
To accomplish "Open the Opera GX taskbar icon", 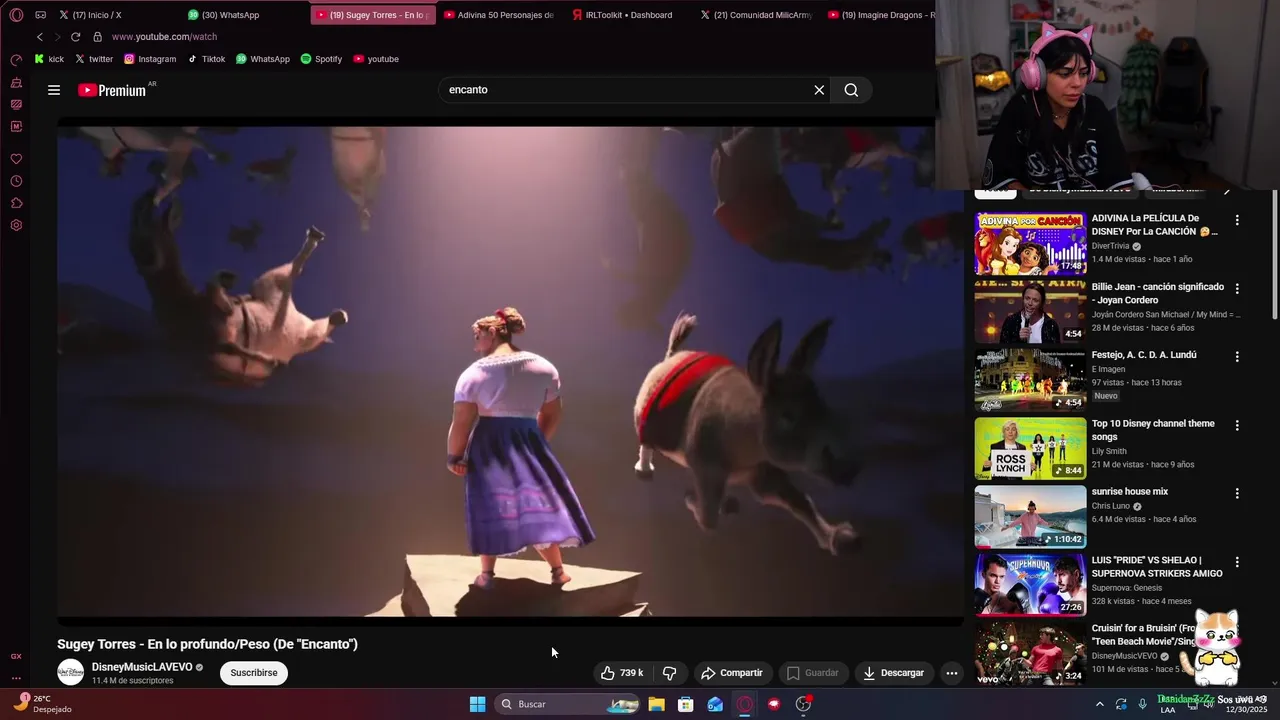I will 744,704.
